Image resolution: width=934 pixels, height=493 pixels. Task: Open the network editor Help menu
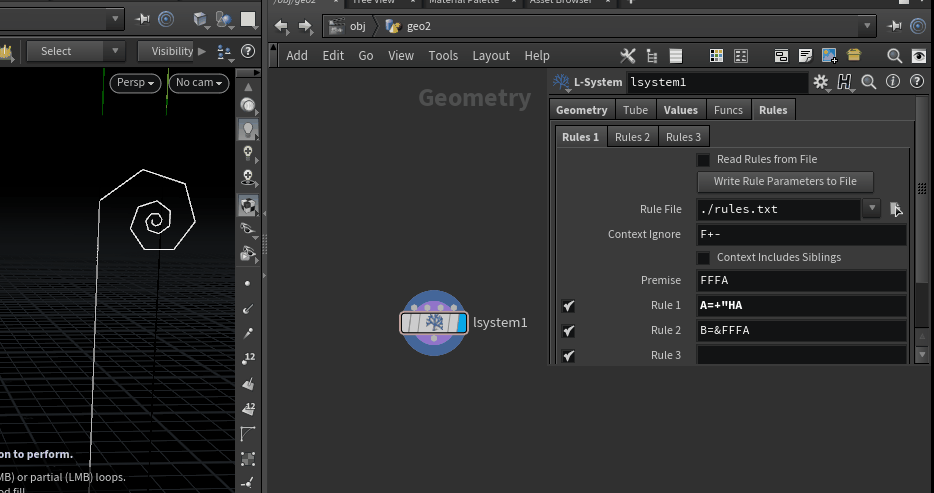tap(537, 56)
